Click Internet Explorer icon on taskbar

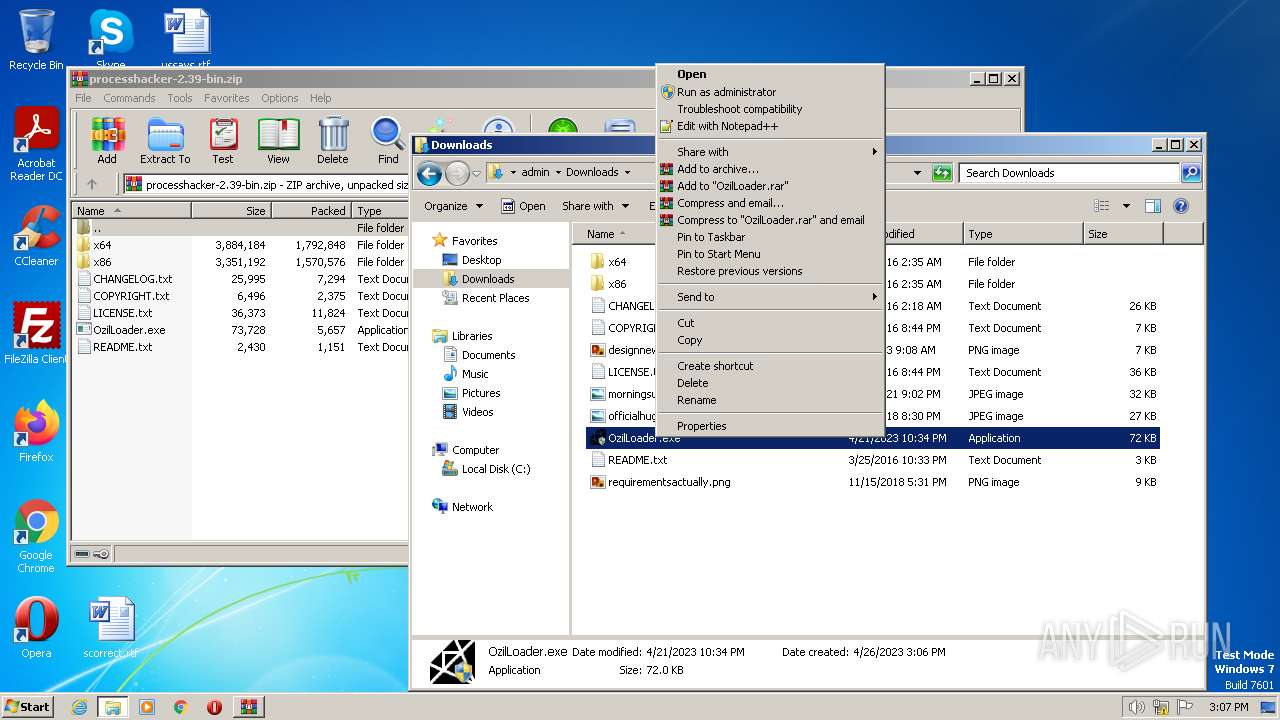(79, 707)
